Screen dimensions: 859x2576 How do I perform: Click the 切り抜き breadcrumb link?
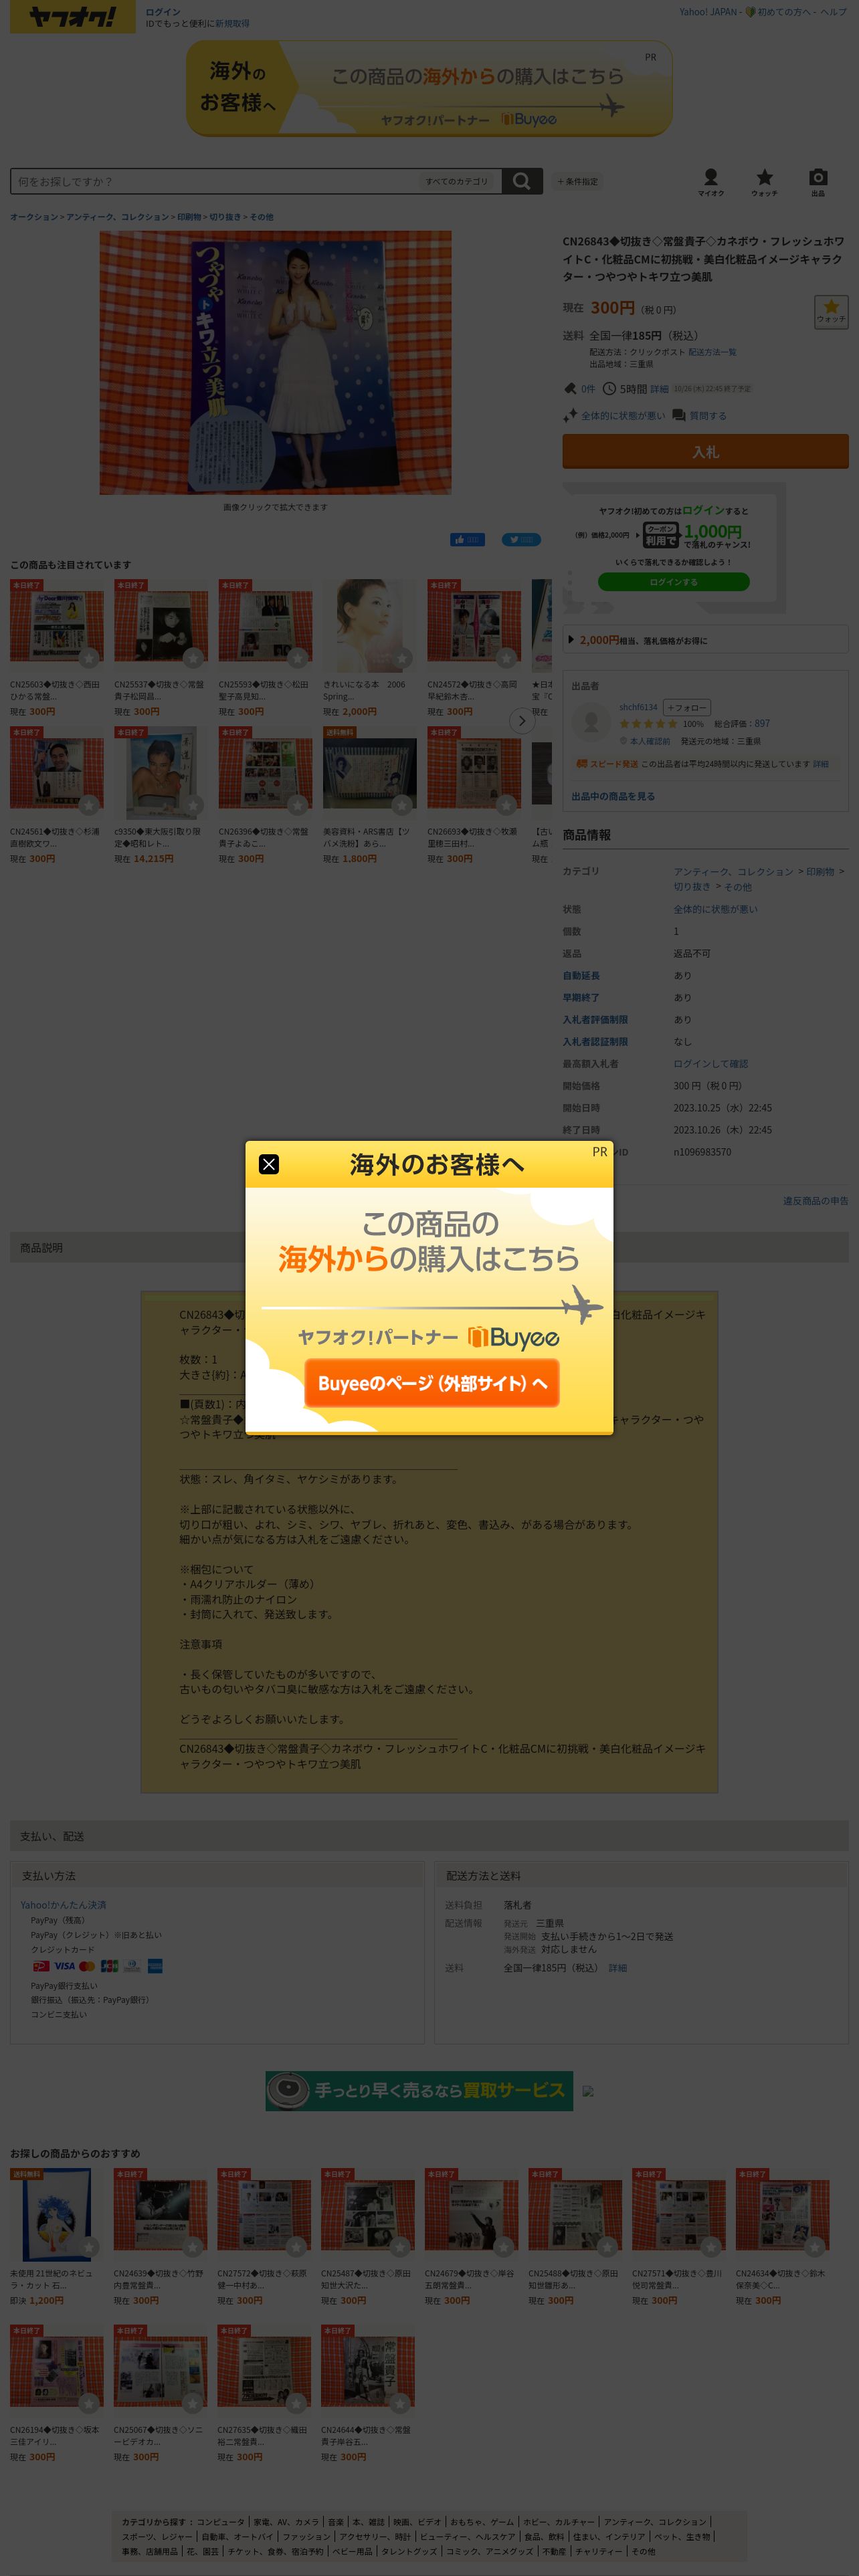tap(225, 216)
